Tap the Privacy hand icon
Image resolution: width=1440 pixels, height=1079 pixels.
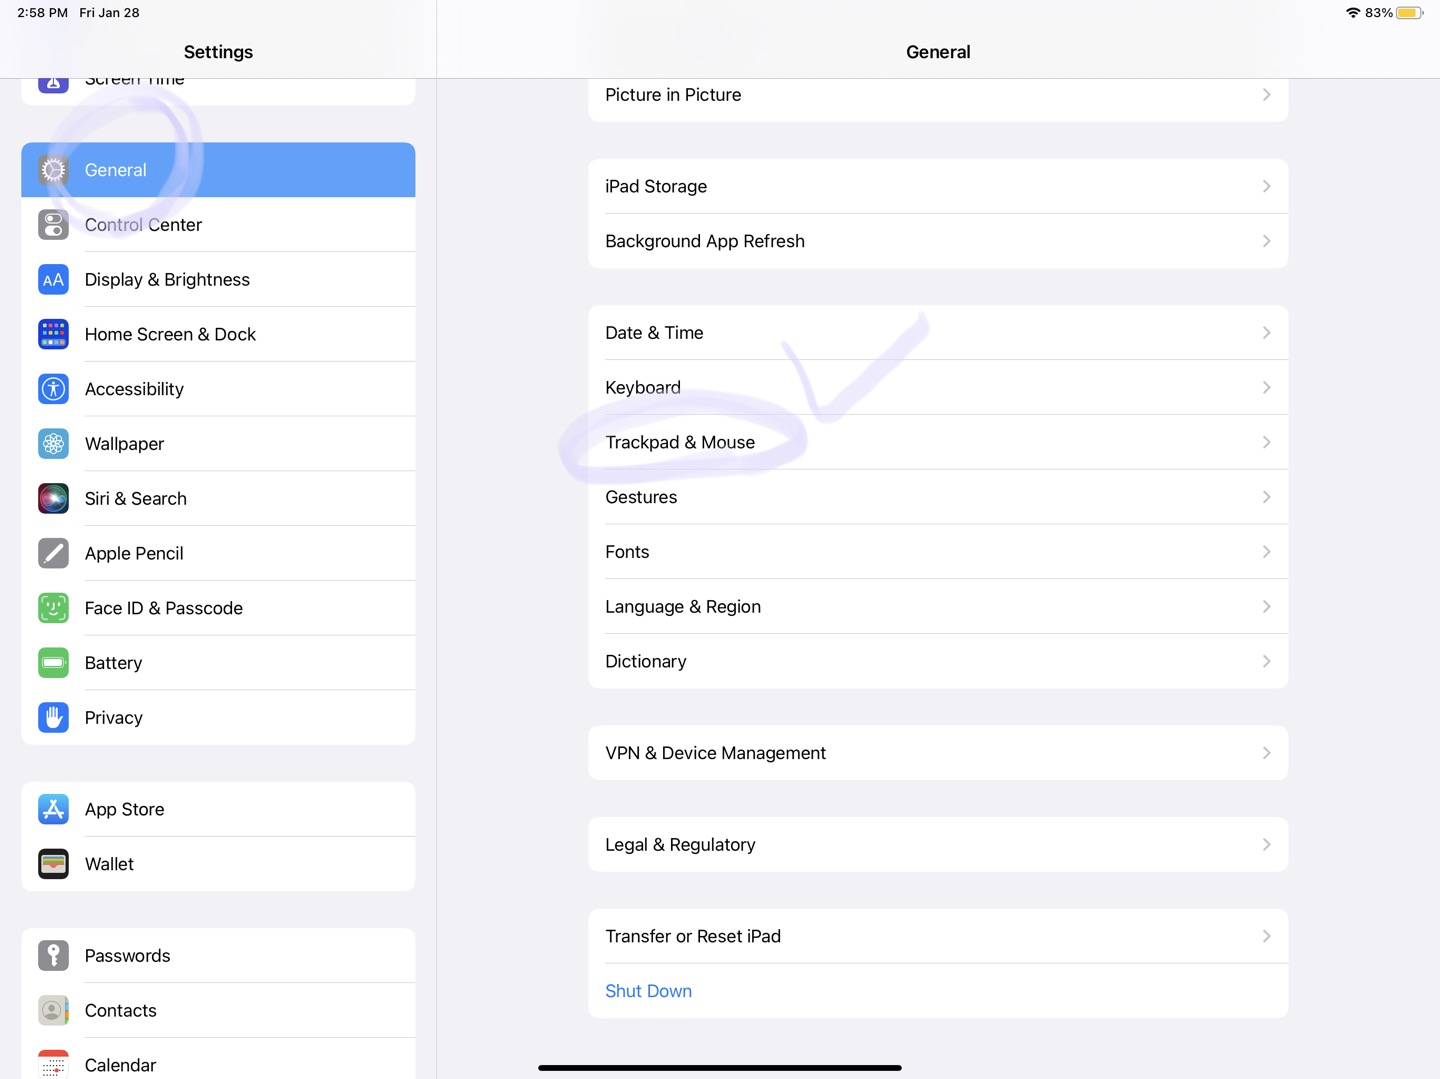tap(53, 718)
